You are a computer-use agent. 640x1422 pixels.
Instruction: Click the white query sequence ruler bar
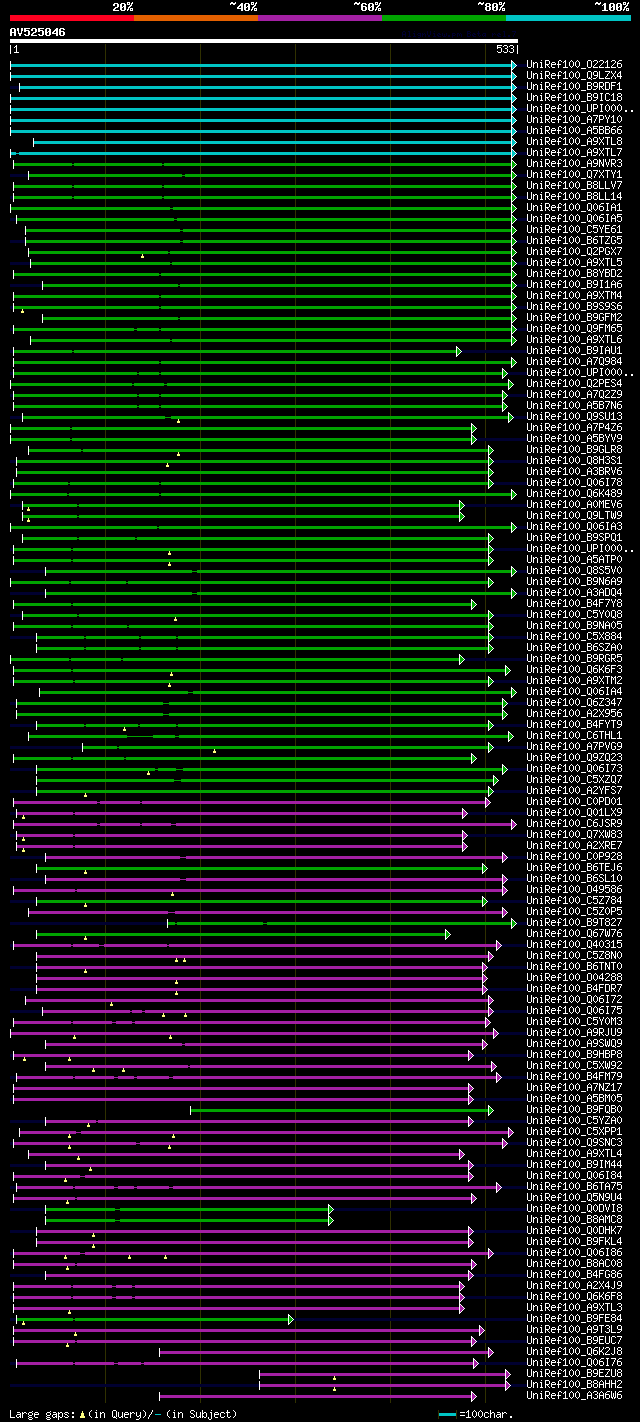click(264, 41)
